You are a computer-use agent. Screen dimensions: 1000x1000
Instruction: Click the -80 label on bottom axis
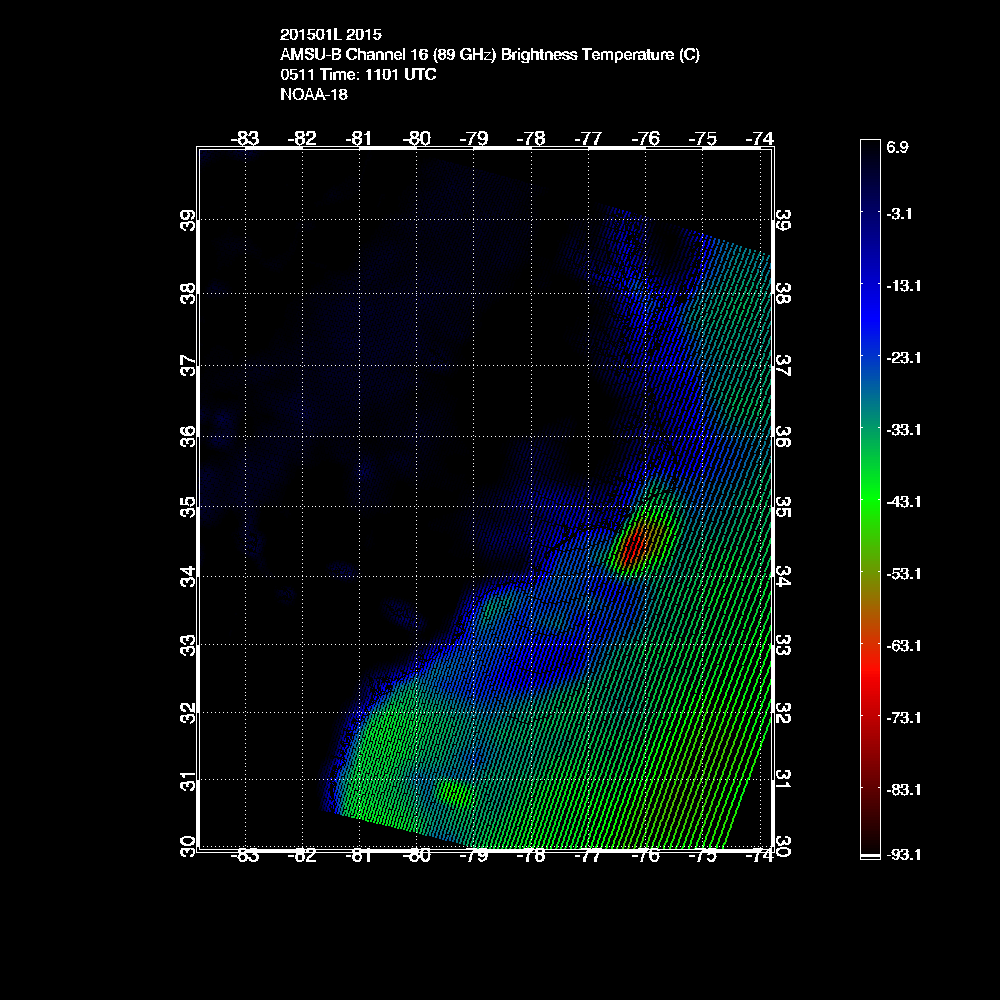coord(417,856)
